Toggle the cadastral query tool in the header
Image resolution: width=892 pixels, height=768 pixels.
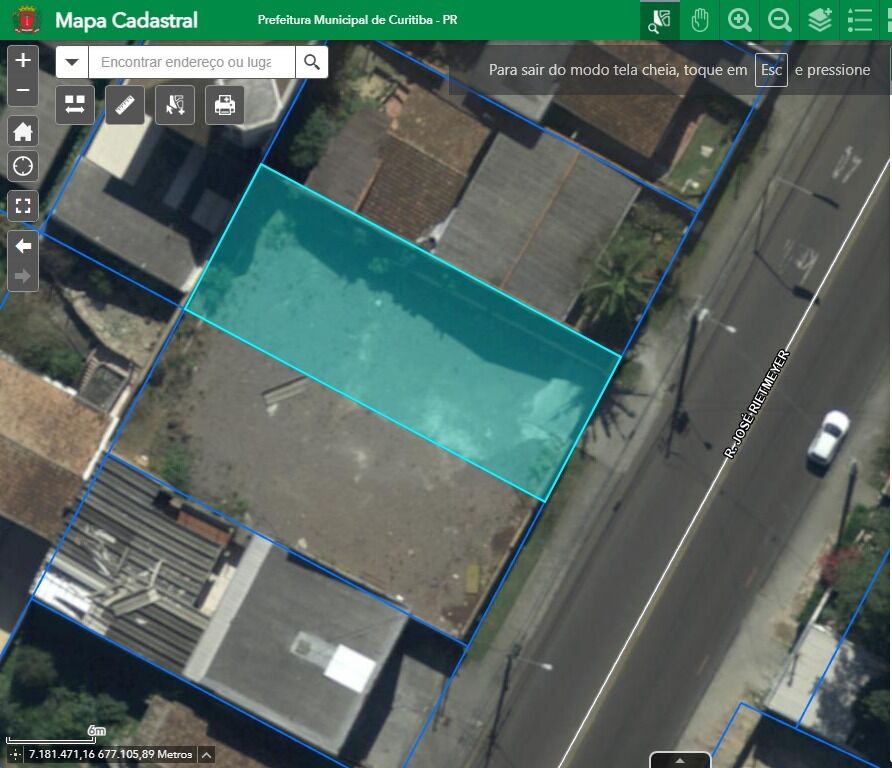[660, 20]
